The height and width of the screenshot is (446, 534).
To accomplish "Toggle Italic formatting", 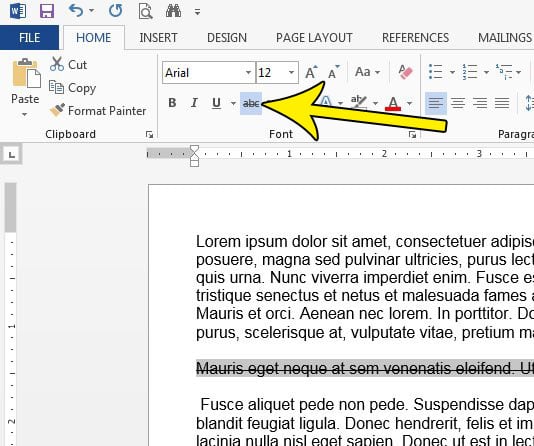I will click(194, 103).
